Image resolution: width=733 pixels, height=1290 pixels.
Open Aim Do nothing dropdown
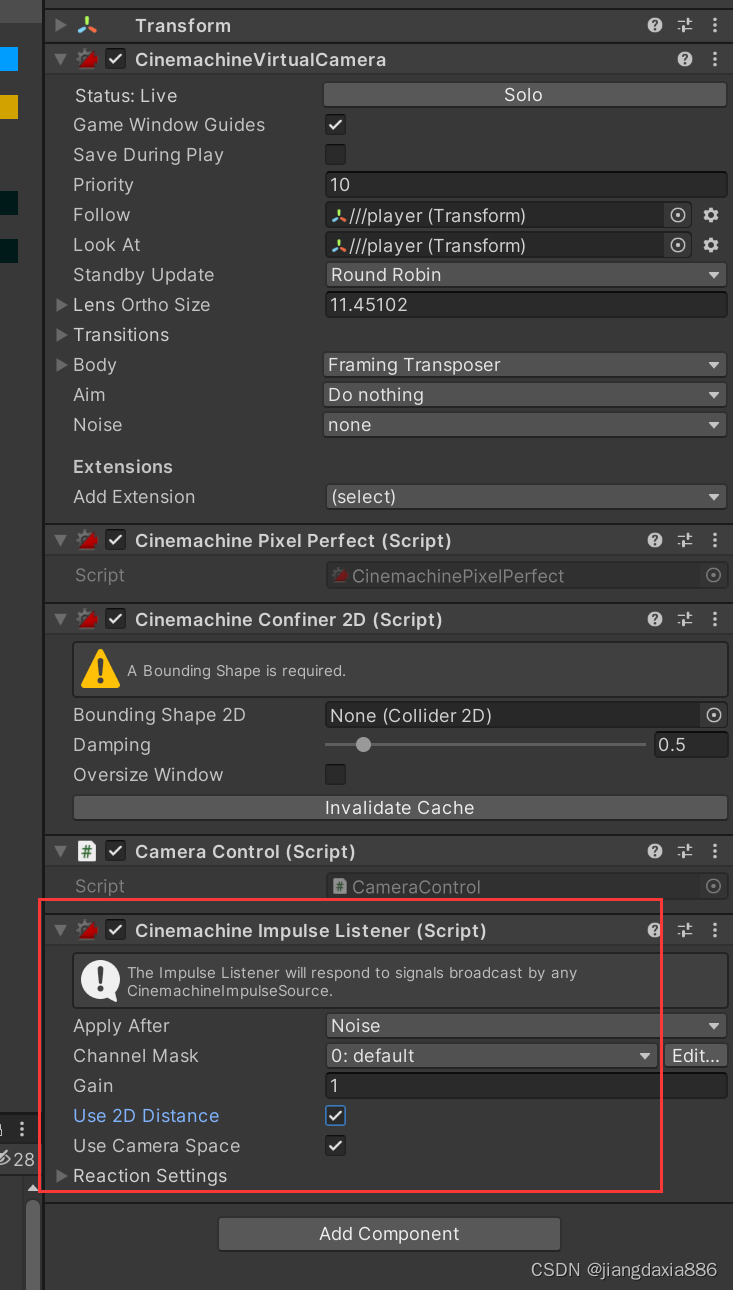click(525, 395)
